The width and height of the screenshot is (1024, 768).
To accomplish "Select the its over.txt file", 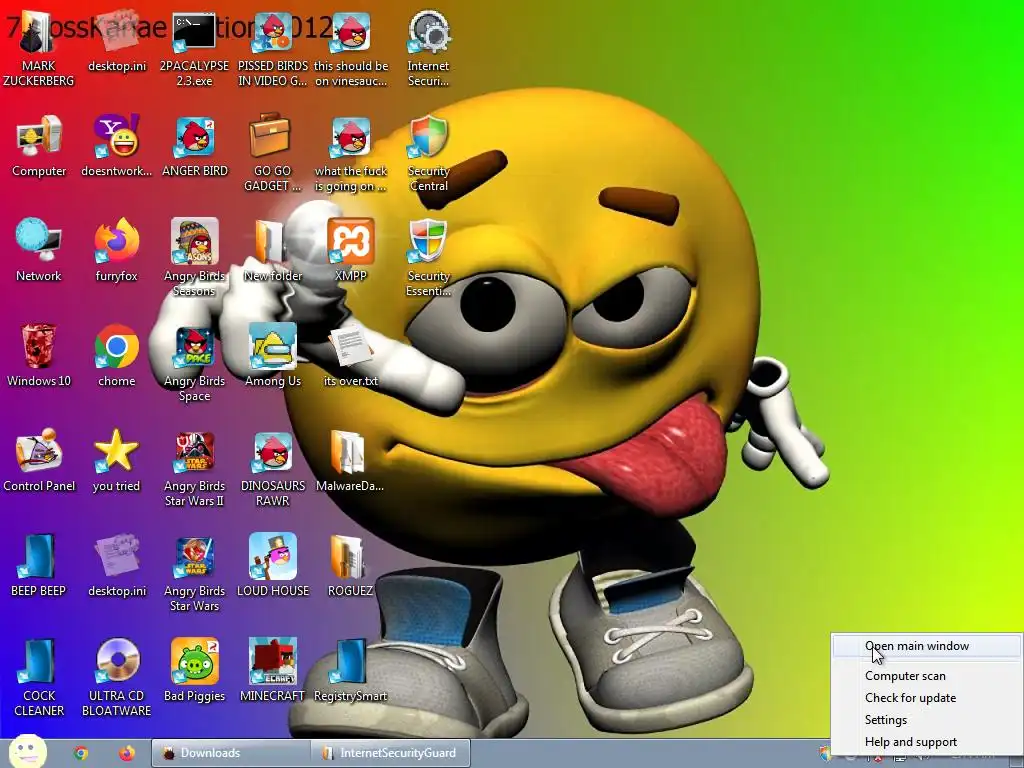I will click(351, 356).
